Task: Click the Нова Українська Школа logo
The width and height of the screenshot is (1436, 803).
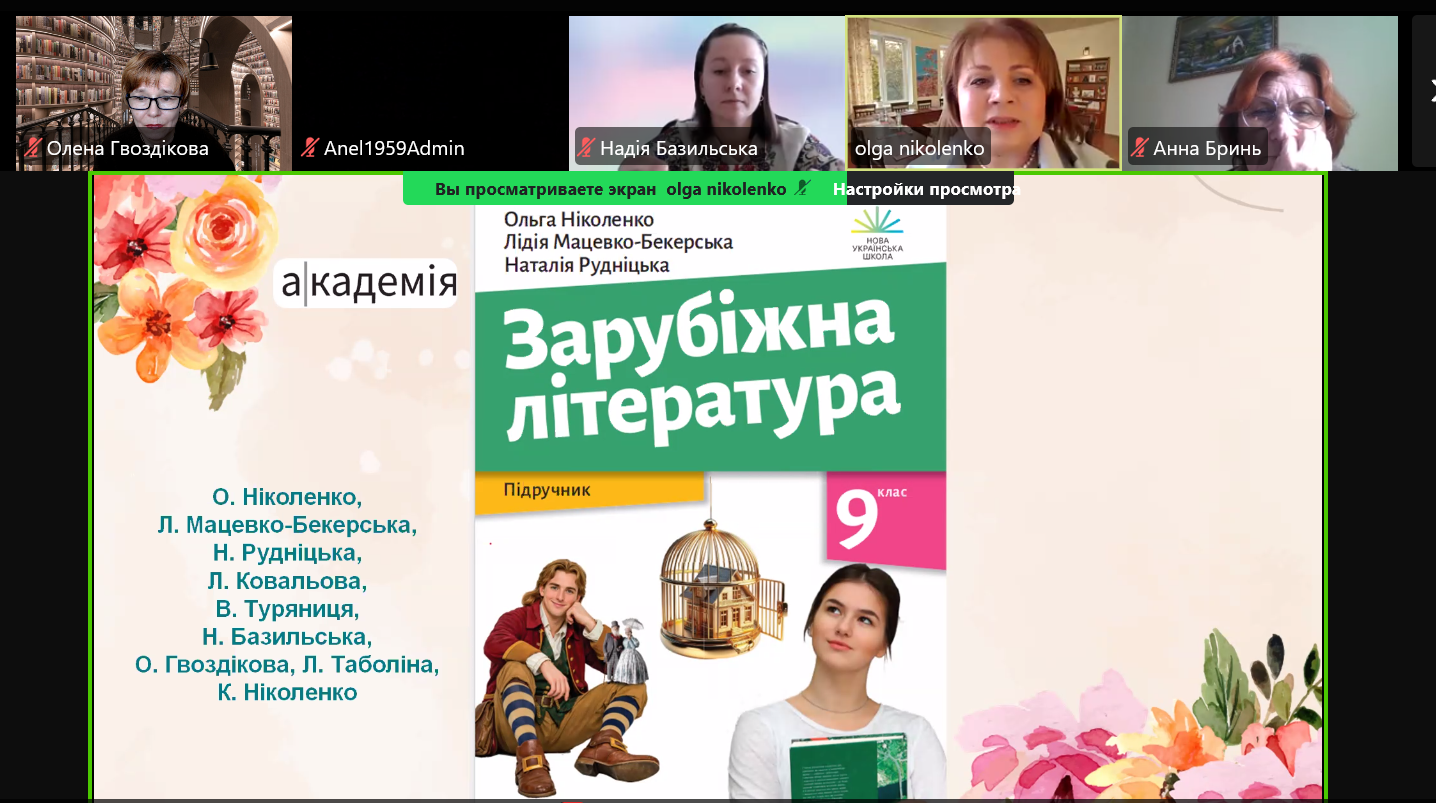Action: [876, 236]
